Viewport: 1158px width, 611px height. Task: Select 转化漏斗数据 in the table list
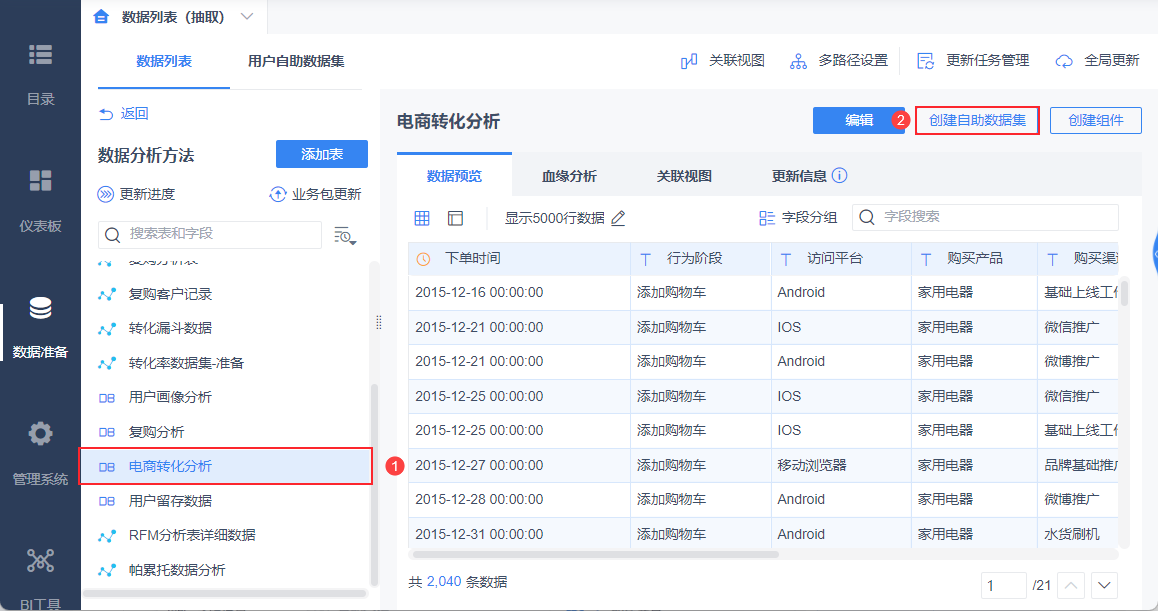[x=170, y=328]
